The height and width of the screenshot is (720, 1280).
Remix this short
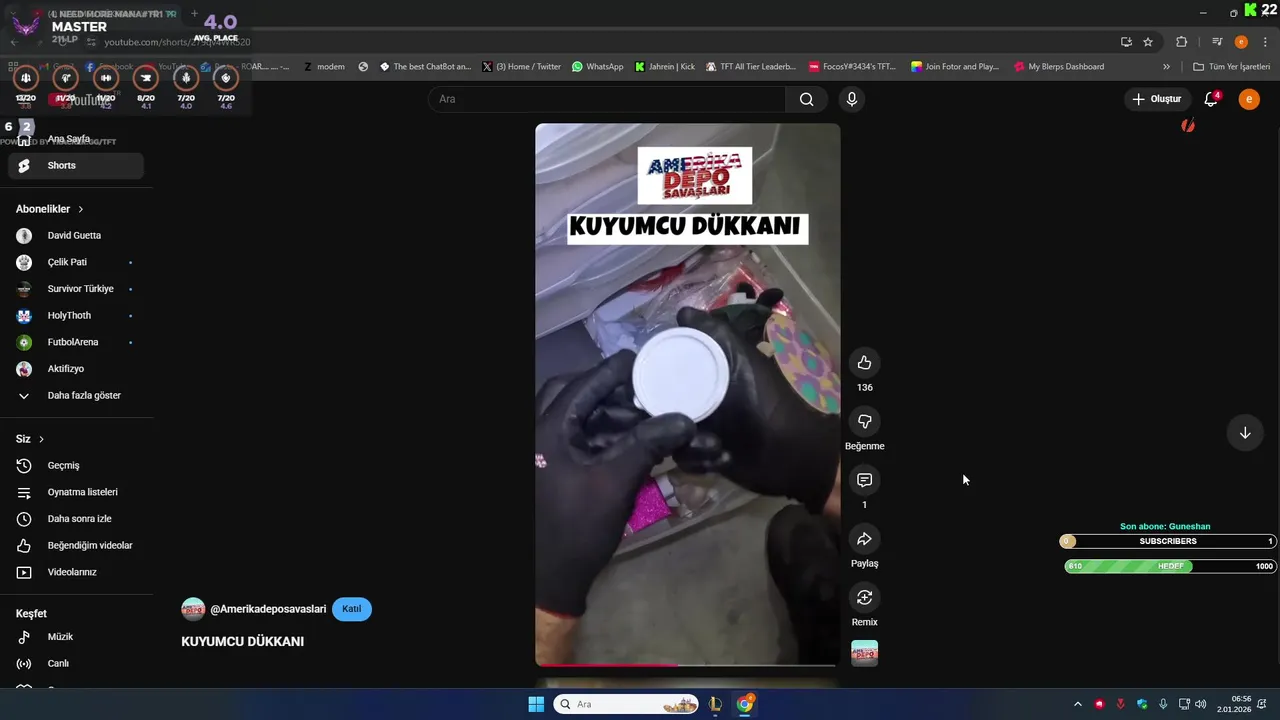point(864,597)
